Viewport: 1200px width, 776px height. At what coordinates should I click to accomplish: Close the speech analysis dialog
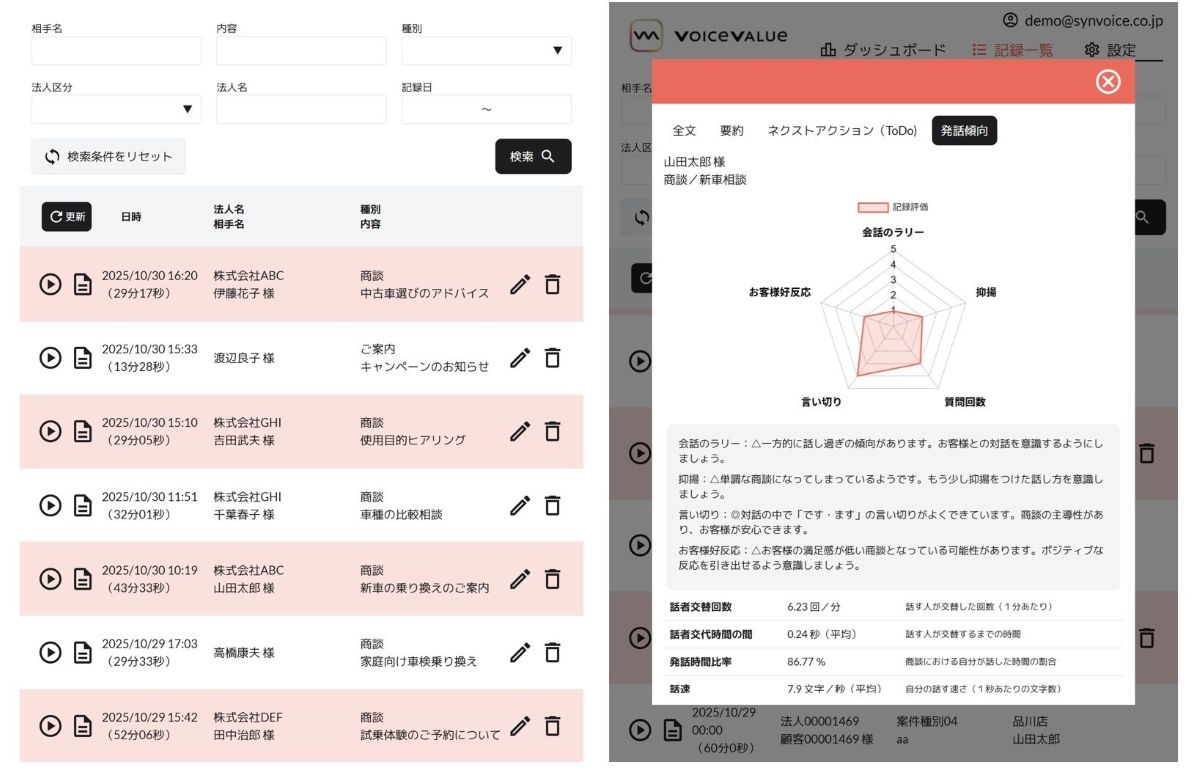[1108, 82]
